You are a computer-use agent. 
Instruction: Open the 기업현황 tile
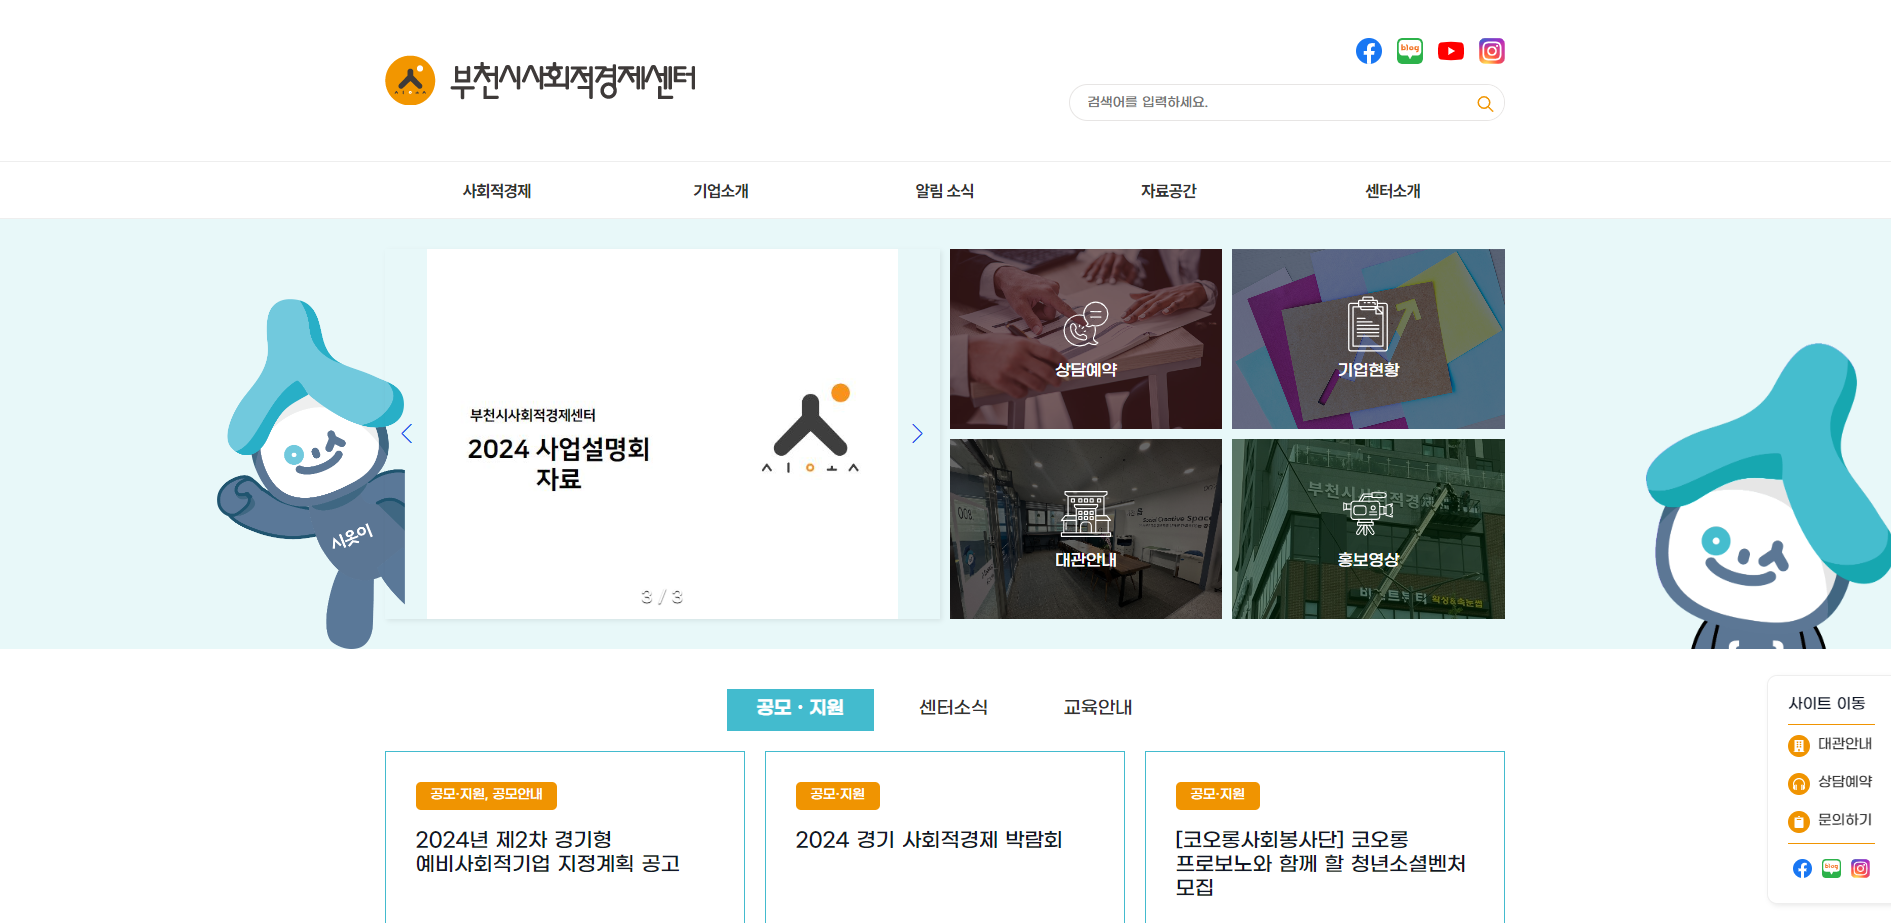[1368, 339]
